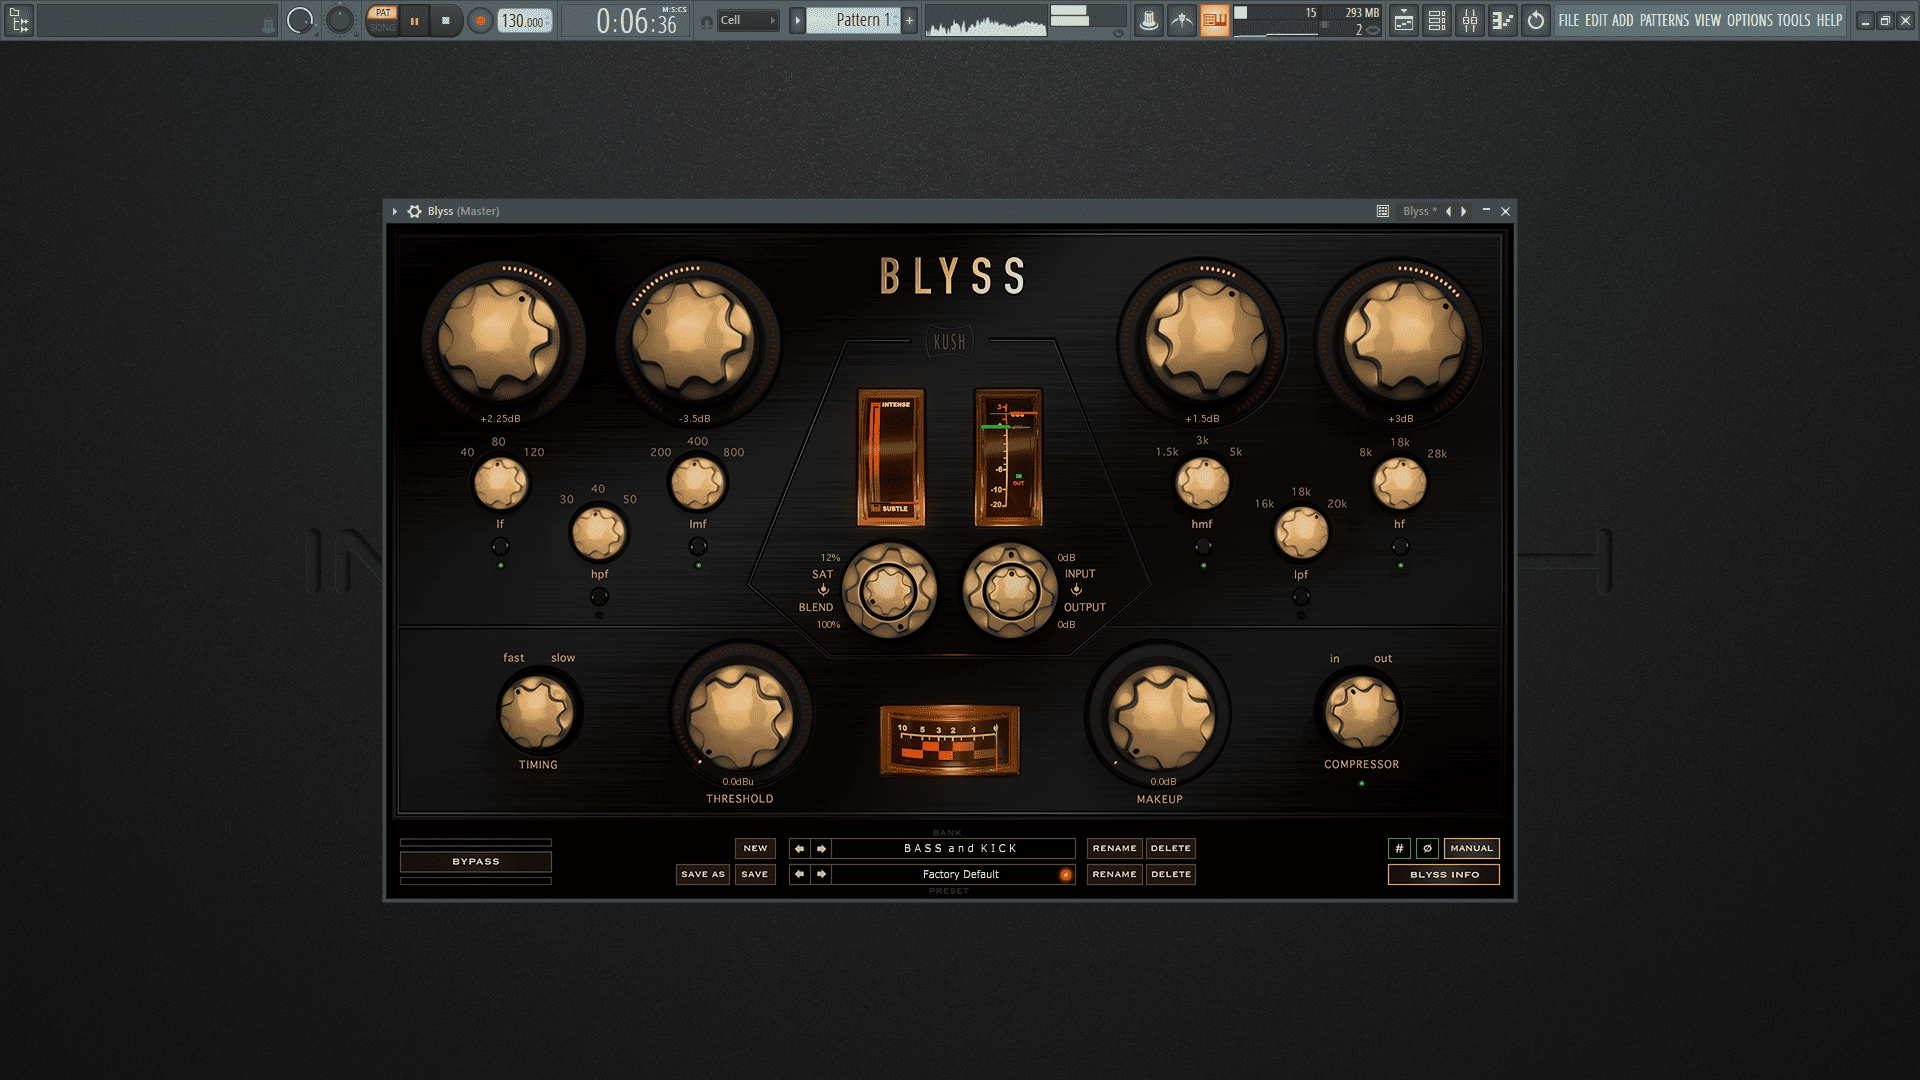
Task: Click the SAVE AS button
Action: (702, 874)
